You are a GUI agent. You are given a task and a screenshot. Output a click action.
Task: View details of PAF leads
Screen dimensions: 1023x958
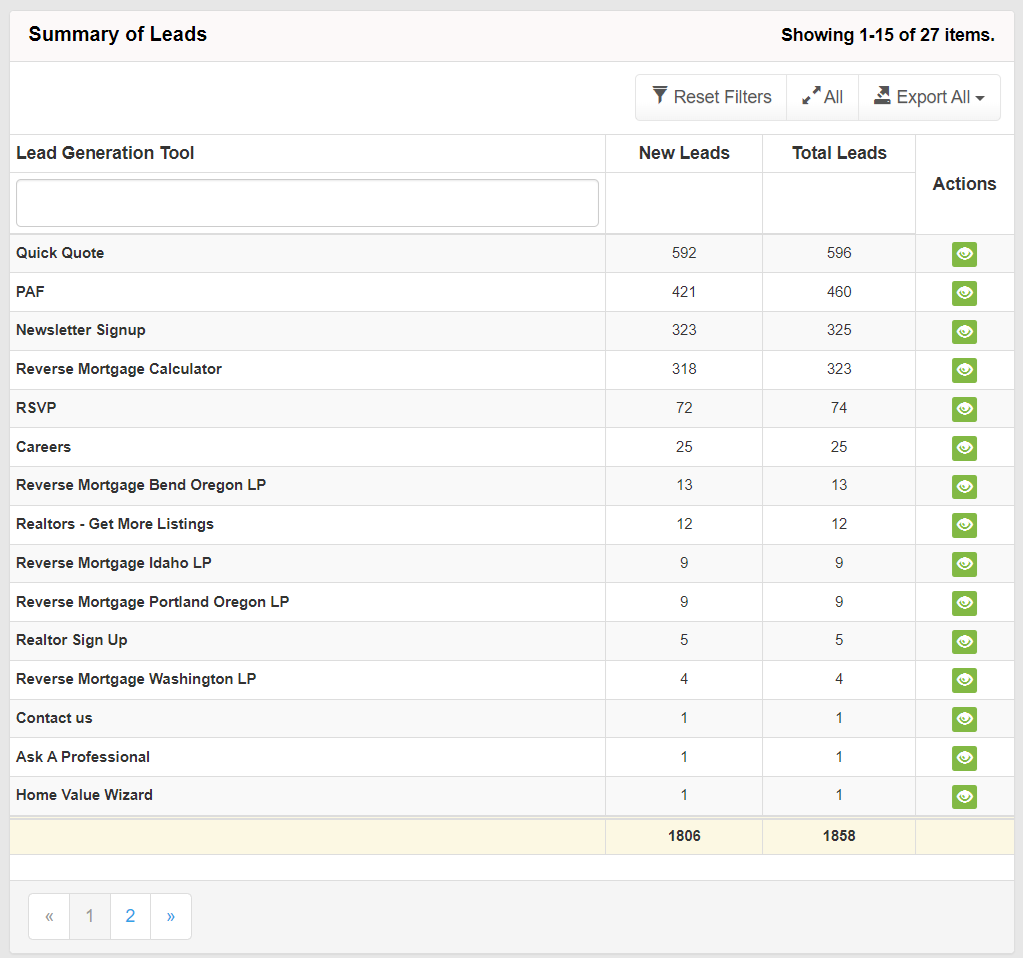click(964, 293)
